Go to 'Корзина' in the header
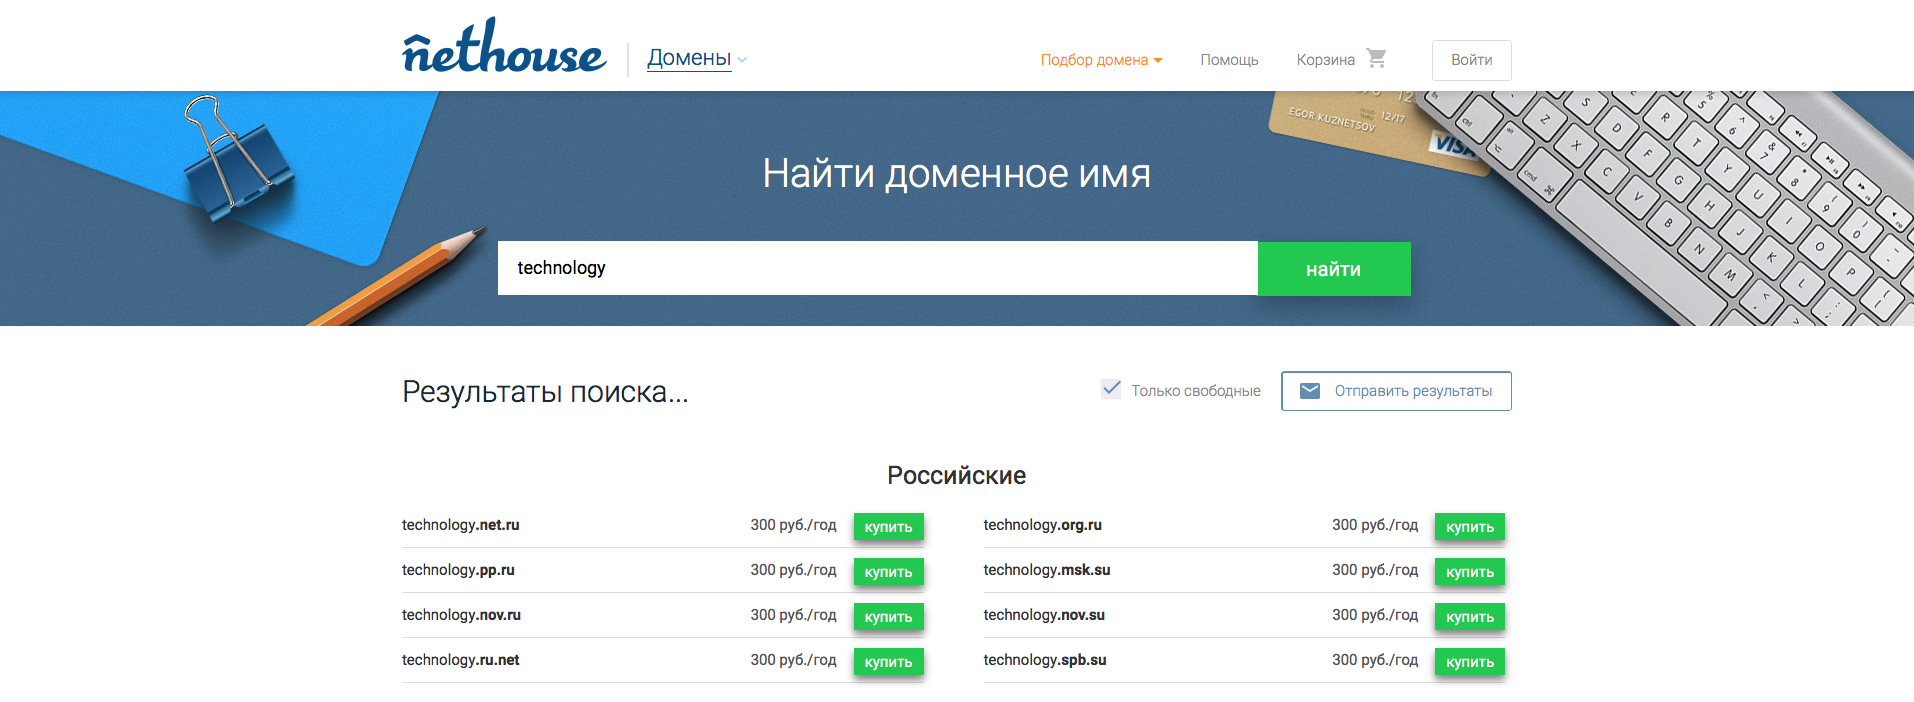The image size is (1914, 702). 1325,60
